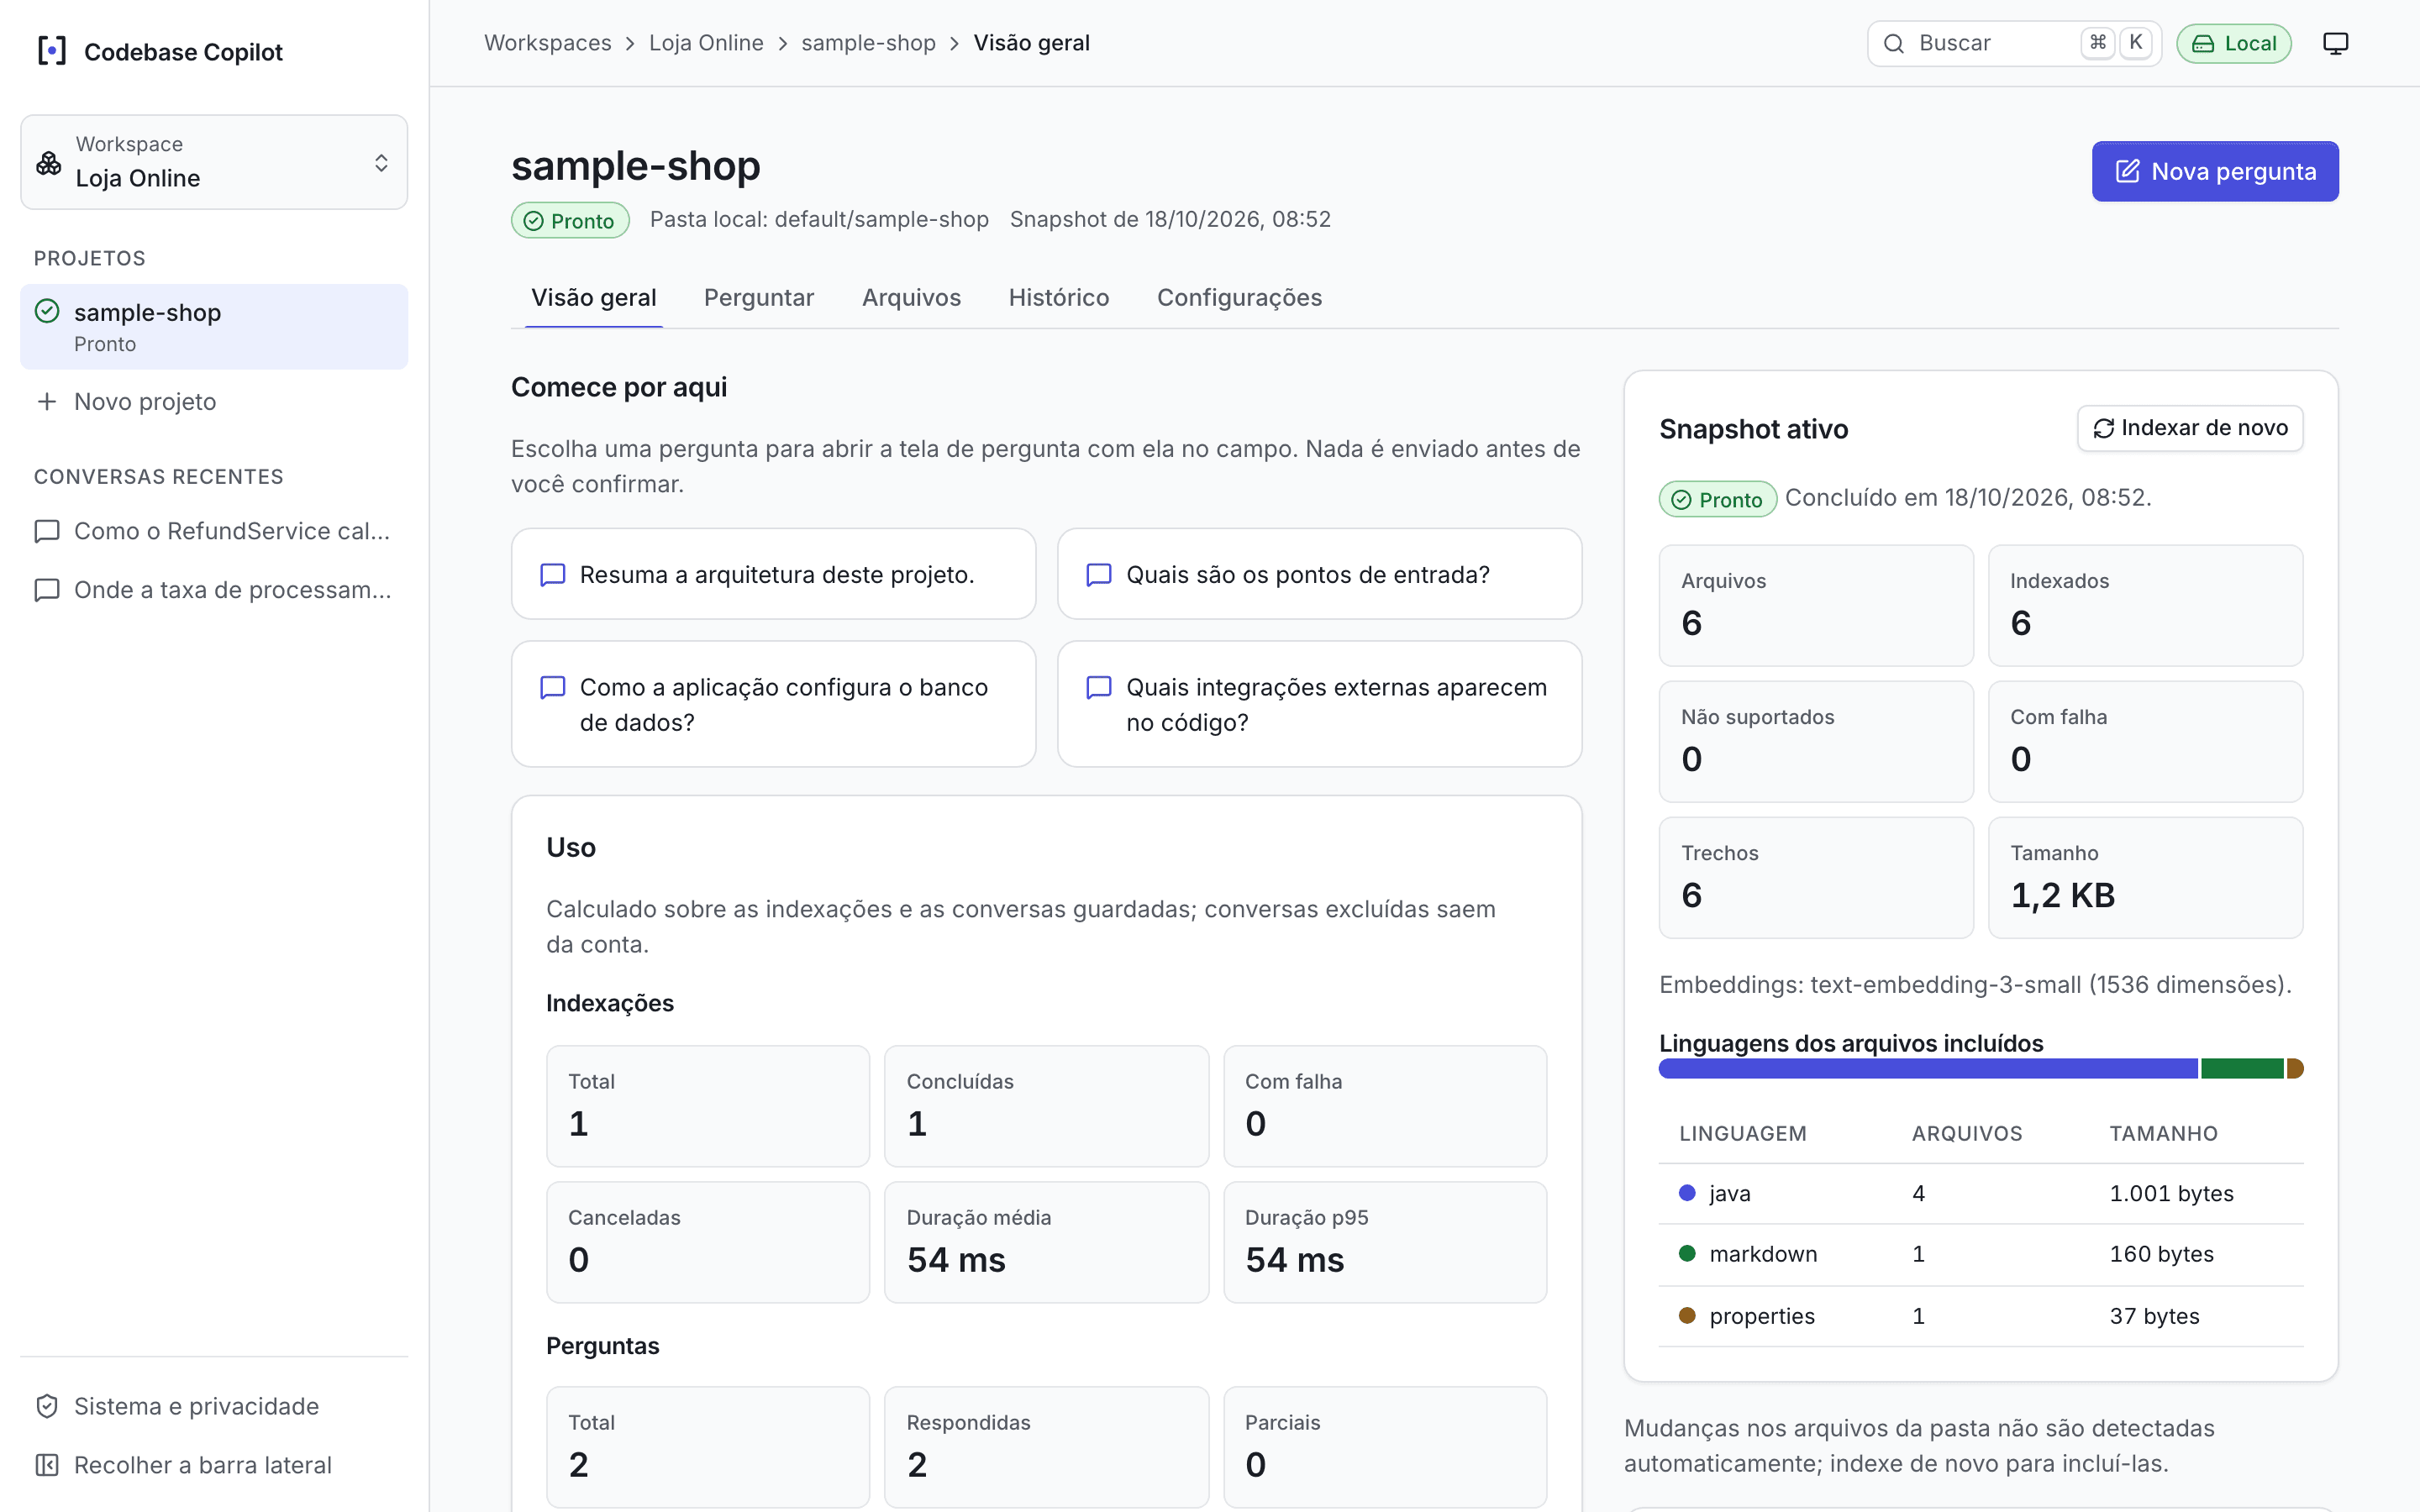Click the workspace cubes icon
The height and width of the screenshot is (1512, 2420).
pyautogui.click(x=49, y=162)
